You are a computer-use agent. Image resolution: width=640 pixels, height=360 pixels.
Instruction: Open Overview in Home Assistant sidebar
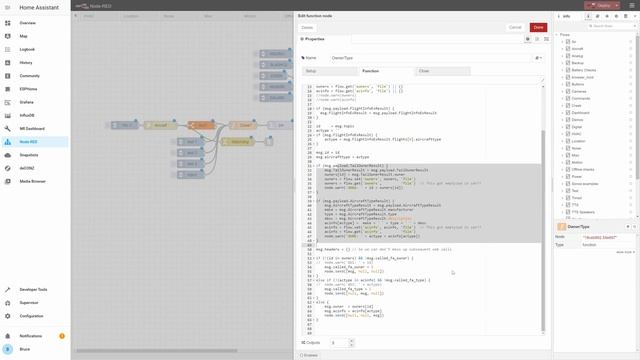35,23
